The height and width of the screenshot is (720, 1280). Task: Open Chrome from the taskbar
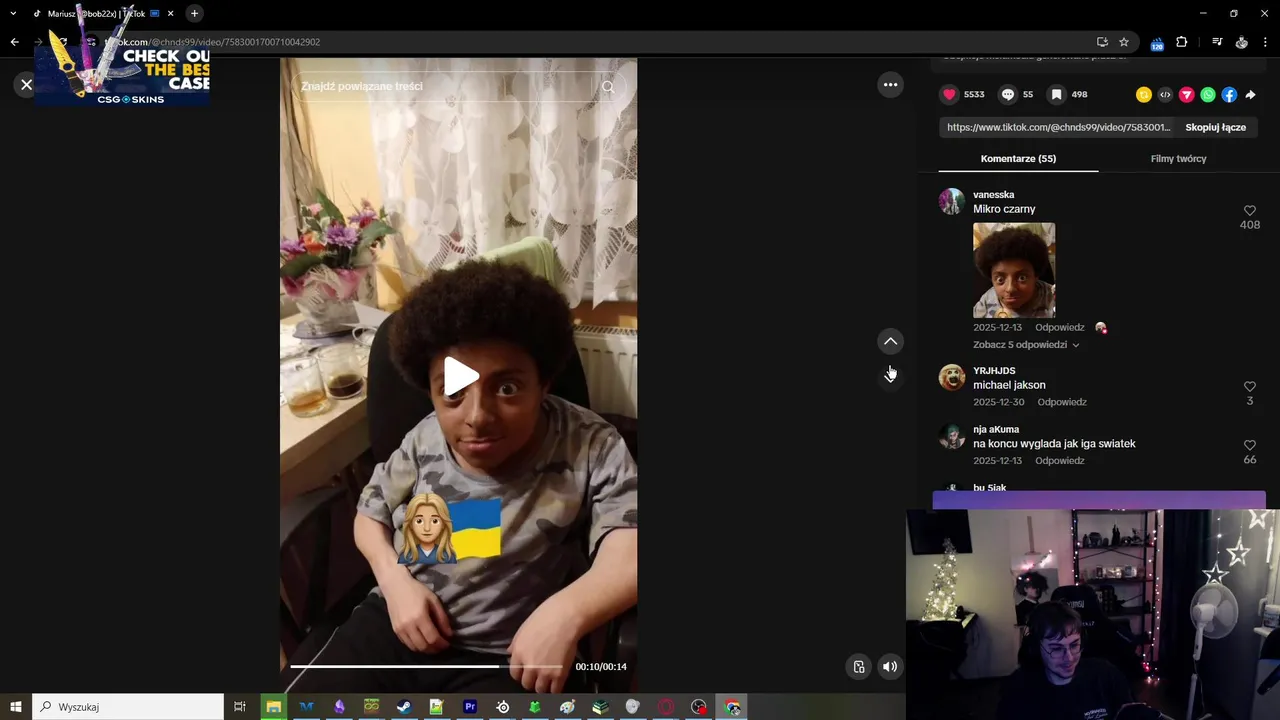[x=732, y=707]
